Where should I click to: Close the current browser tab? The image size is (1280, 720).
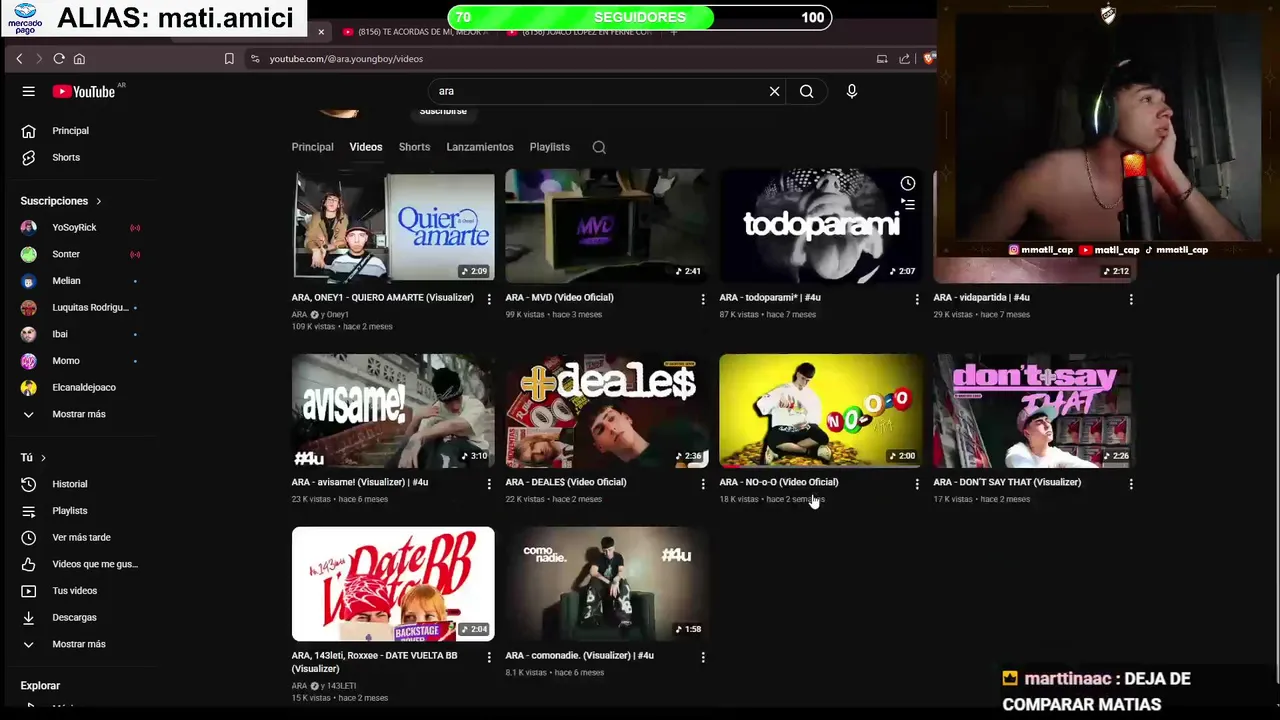[x=321, y=32]
